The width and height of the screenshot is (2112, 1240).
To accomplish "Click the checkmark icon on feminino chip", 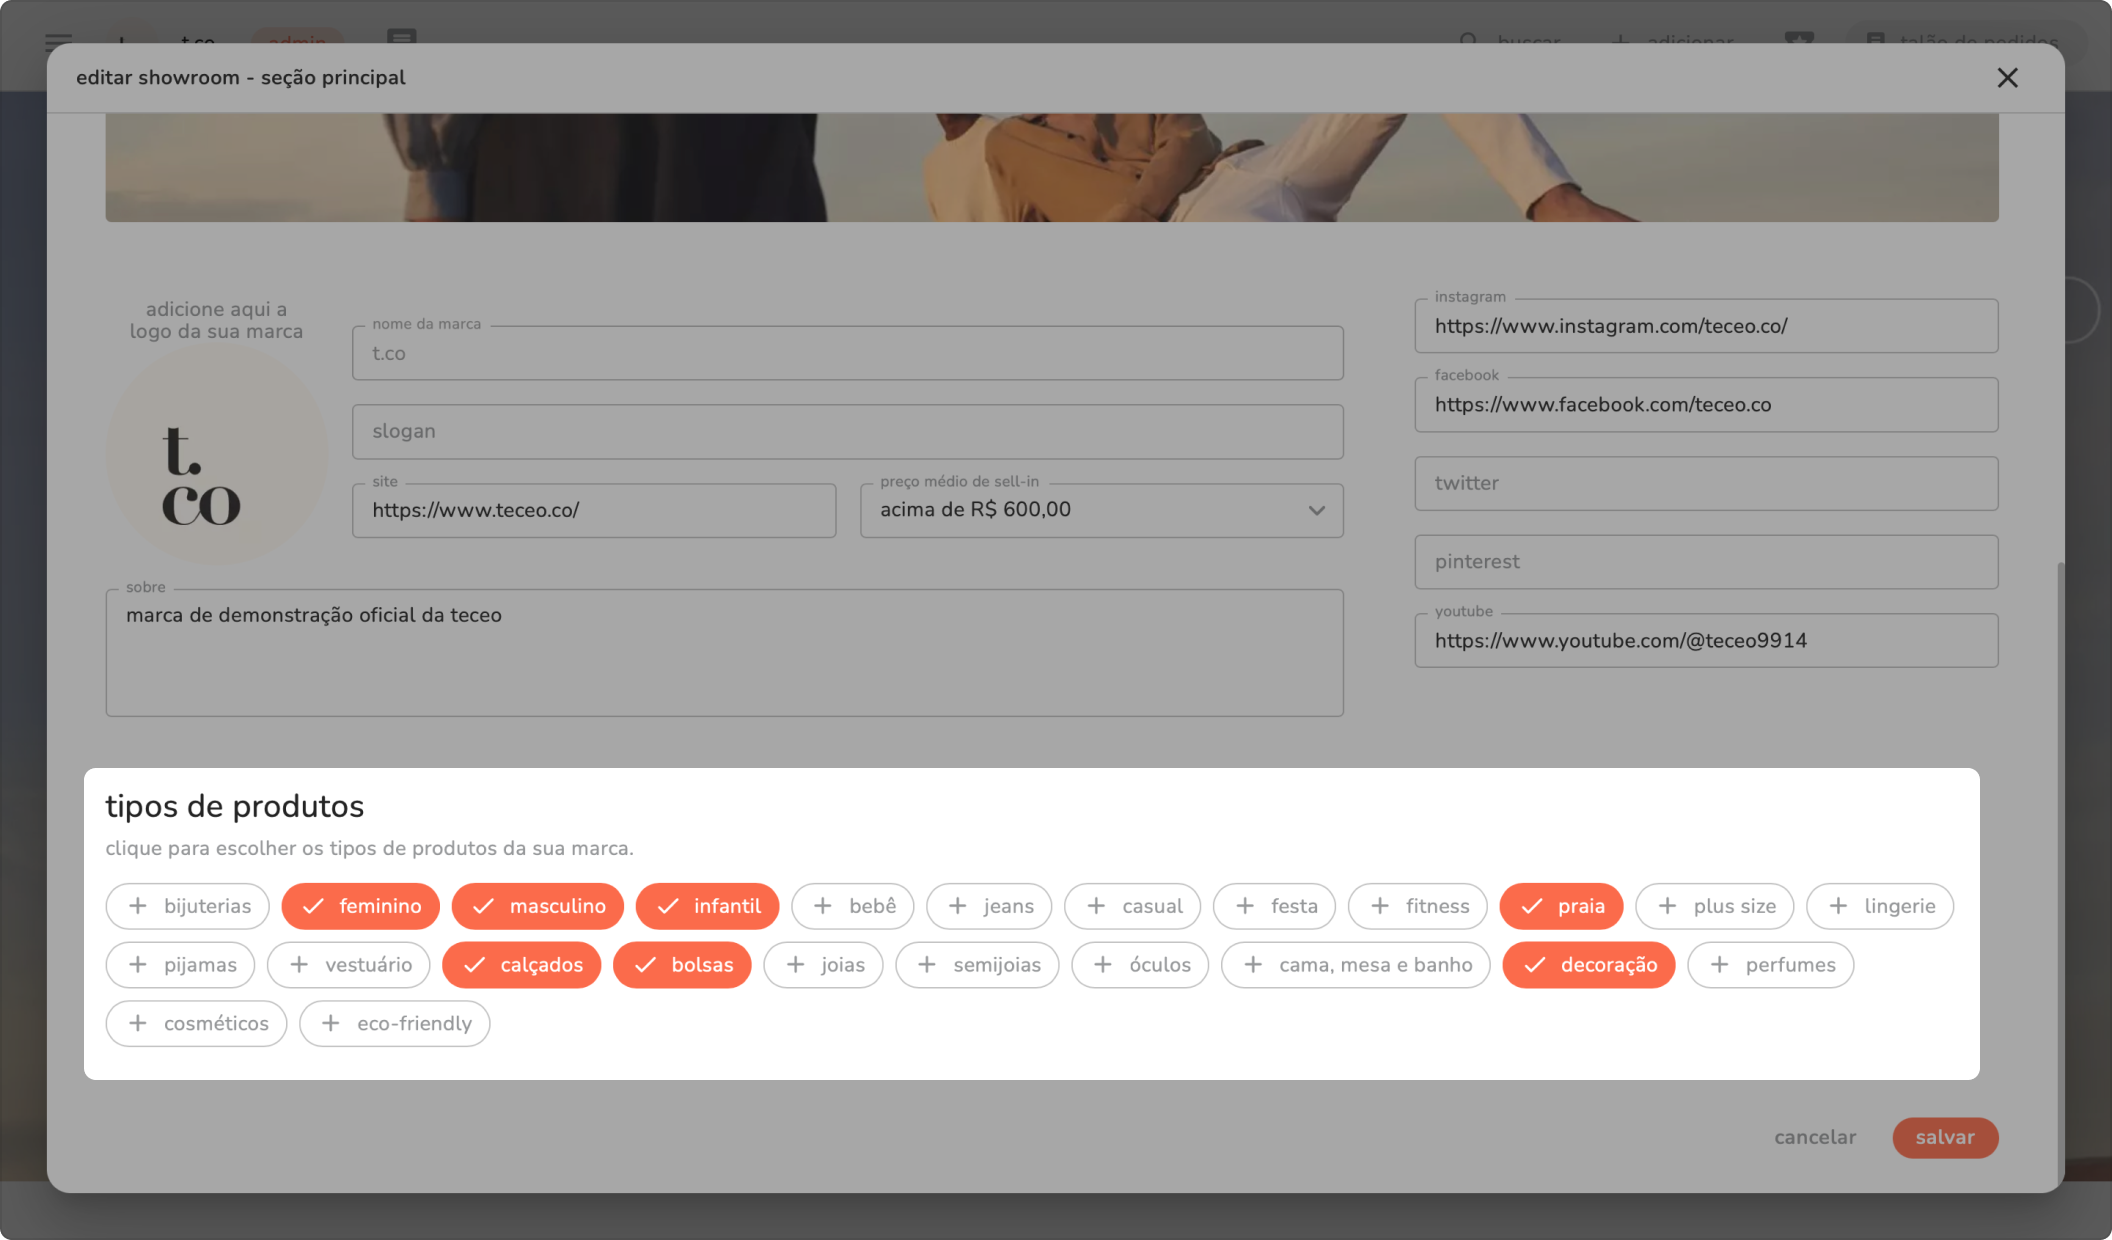I will pos(313,906).
